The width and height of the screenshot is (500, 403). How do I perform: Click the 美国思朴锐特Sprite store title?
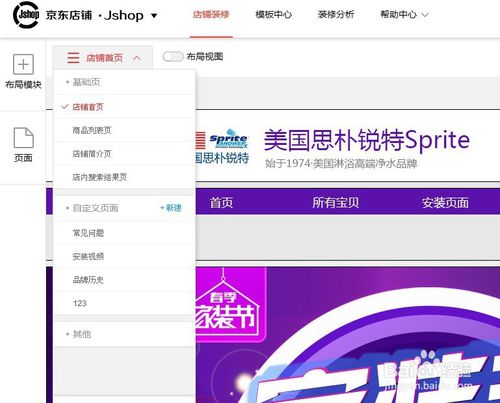coord(367,140)
